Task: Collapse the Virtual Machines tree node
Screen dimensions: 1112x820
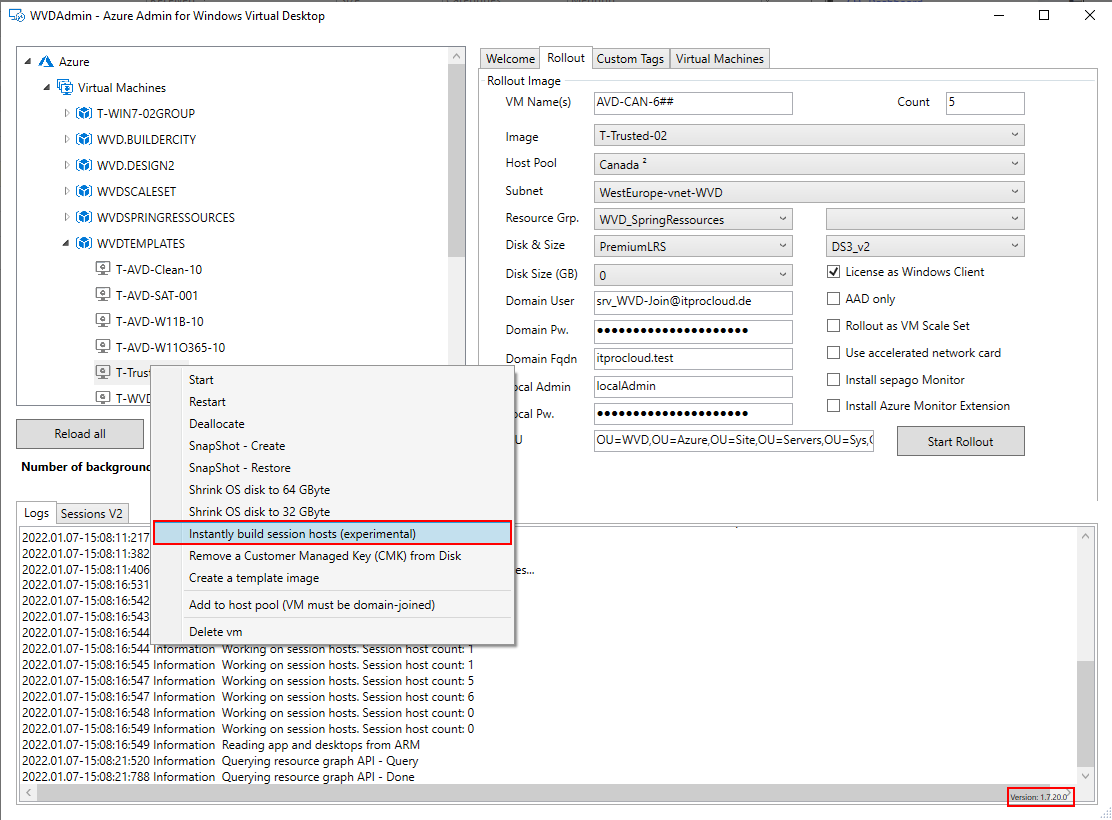Action: coord(47,87)
